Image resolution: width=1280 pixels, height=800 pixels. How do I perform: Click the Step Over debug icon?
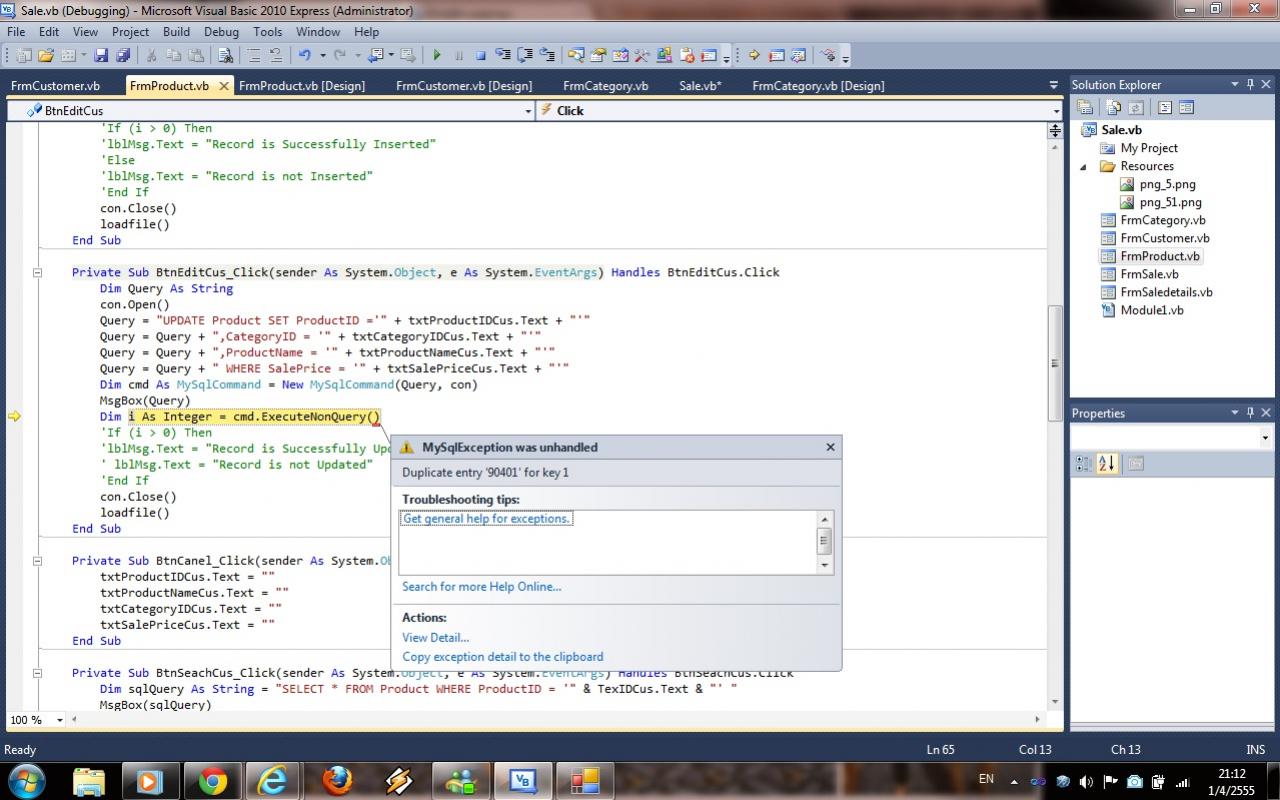pos(524,55)
